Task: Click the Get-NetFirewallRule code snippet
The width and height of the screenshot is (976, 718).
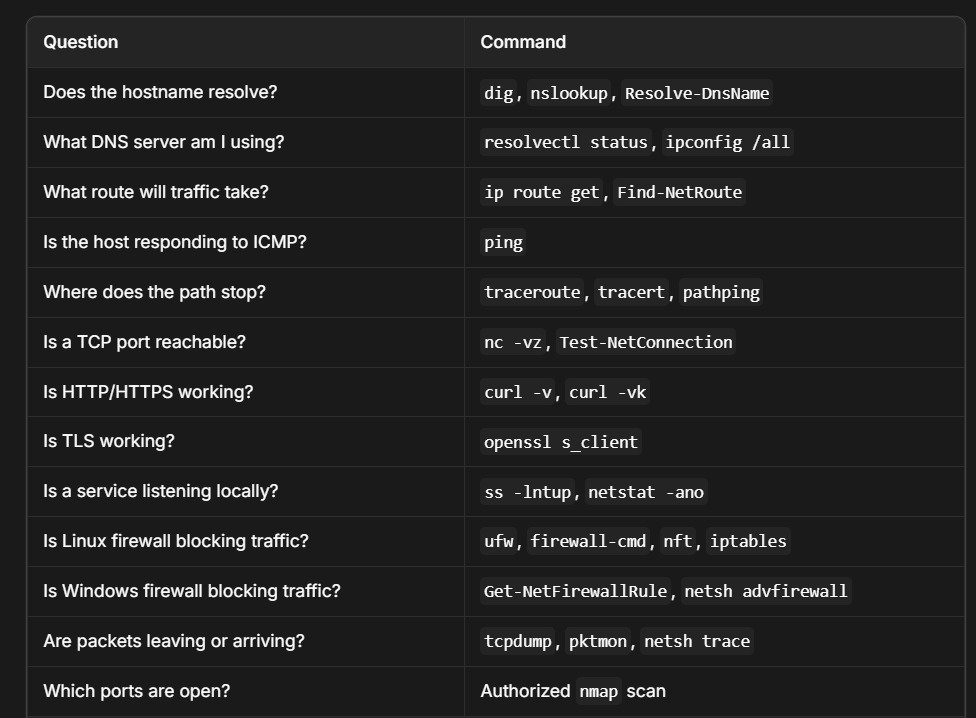Action: (x=575, y=591)
